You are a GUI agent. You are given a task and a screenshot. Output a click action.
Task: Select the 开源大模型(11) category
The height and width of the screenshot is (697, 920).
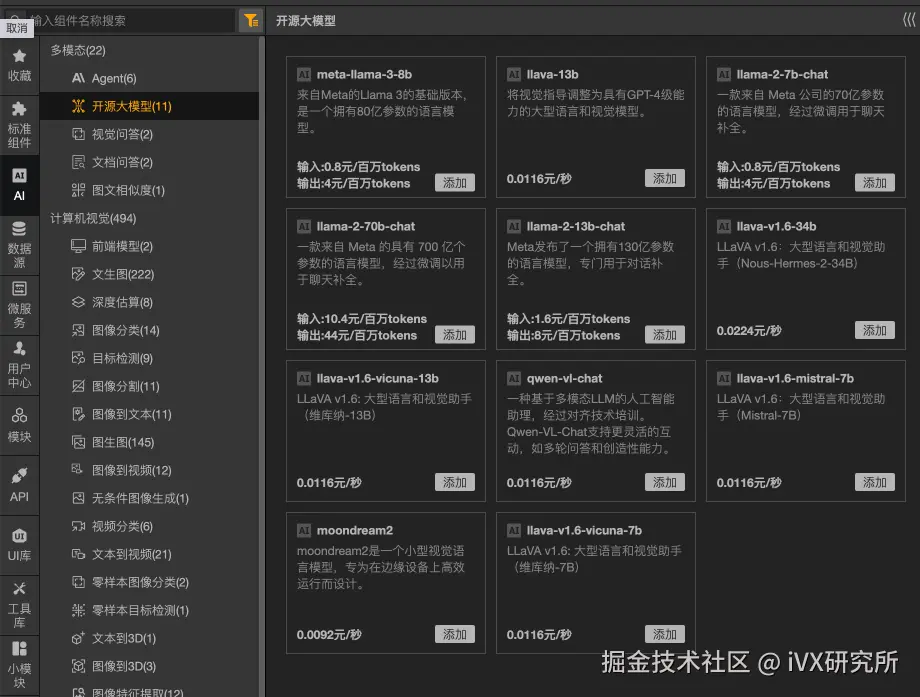pyautogui.click(x=150, y=106)
